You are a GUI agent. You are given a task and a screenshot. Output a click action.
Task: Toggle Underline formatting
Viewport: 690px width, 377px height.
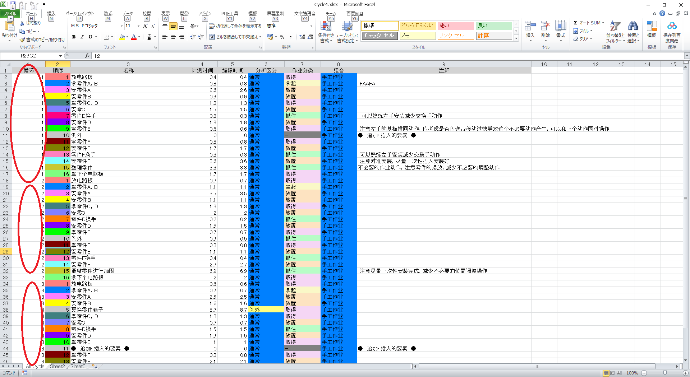click(90, 37)
